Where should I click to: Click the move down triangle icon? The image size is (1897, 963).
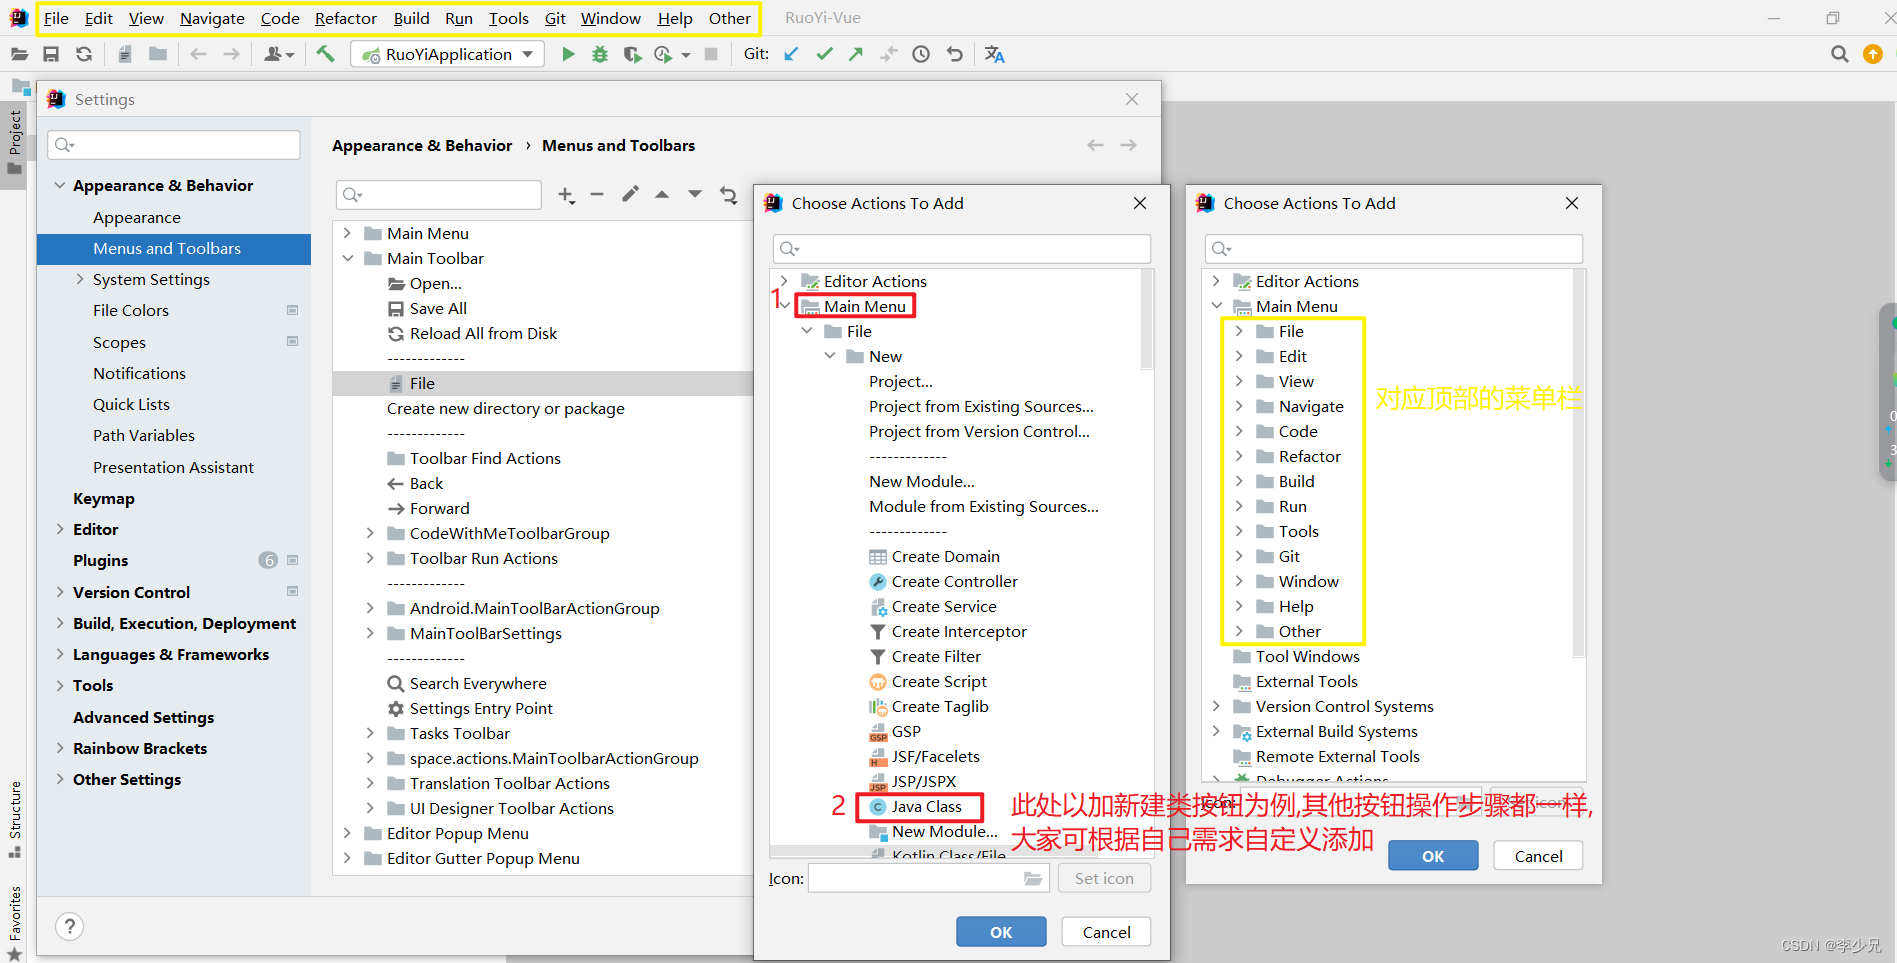[x=694, y=194]
